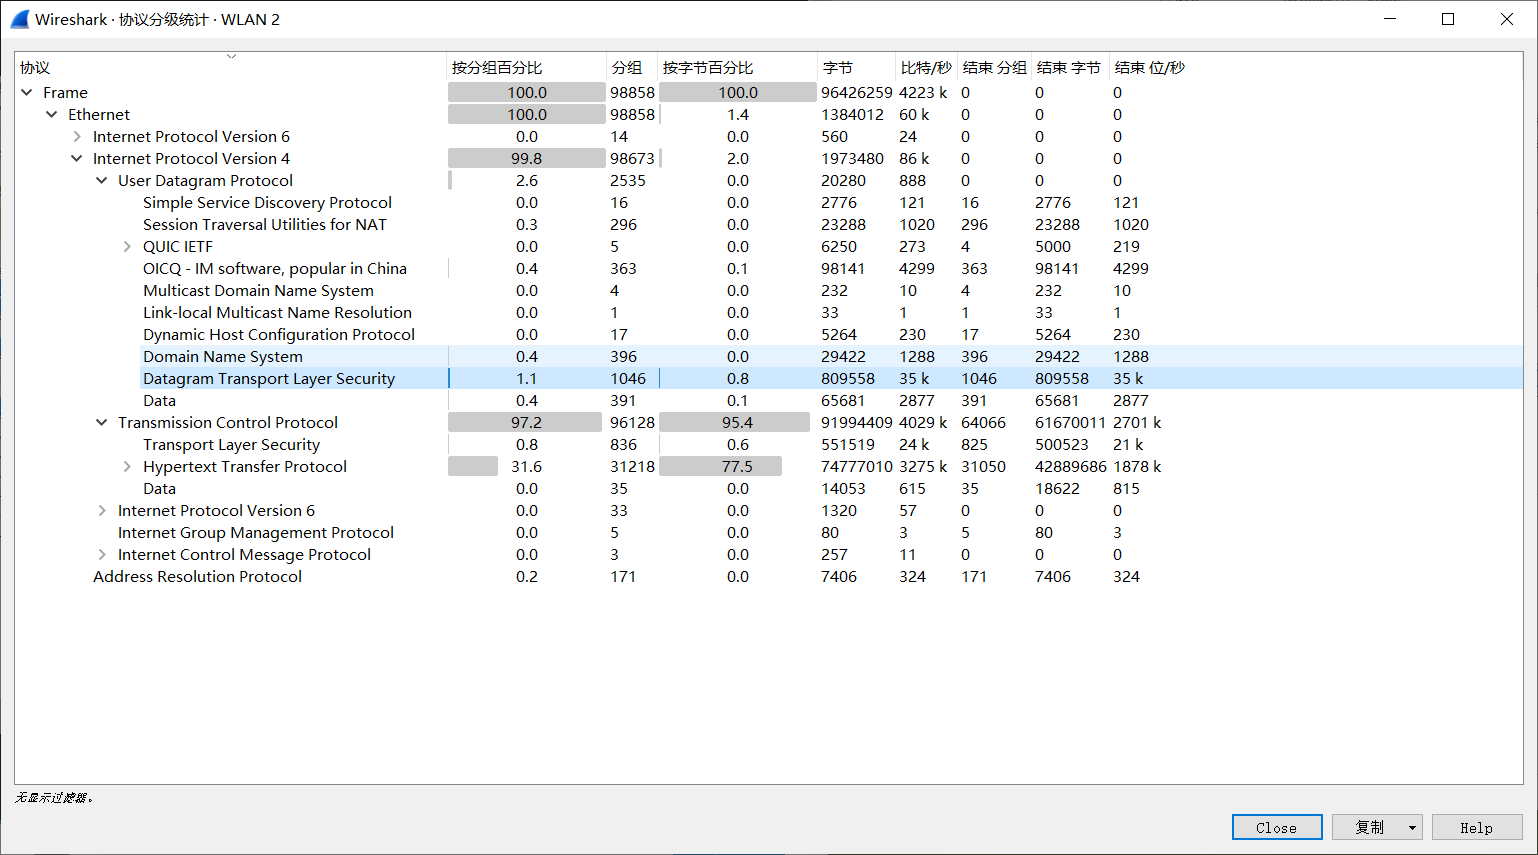Click the 字节 column header
Viewport: 1538px width, 855px height.
[838, 68]
